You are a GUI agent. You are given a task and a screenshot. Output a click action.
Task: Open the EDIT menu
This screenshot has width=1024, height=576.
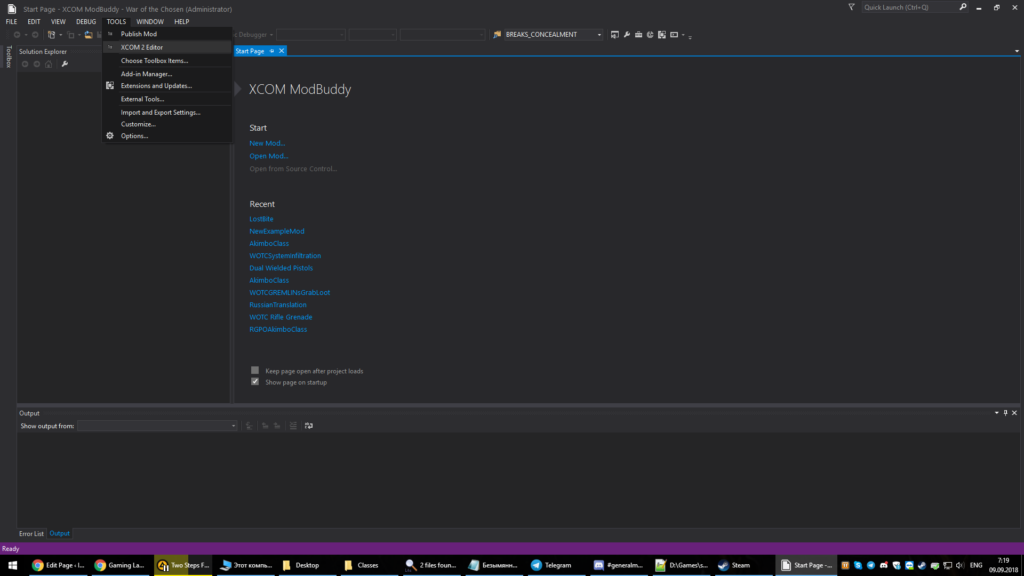click(34, 22)
